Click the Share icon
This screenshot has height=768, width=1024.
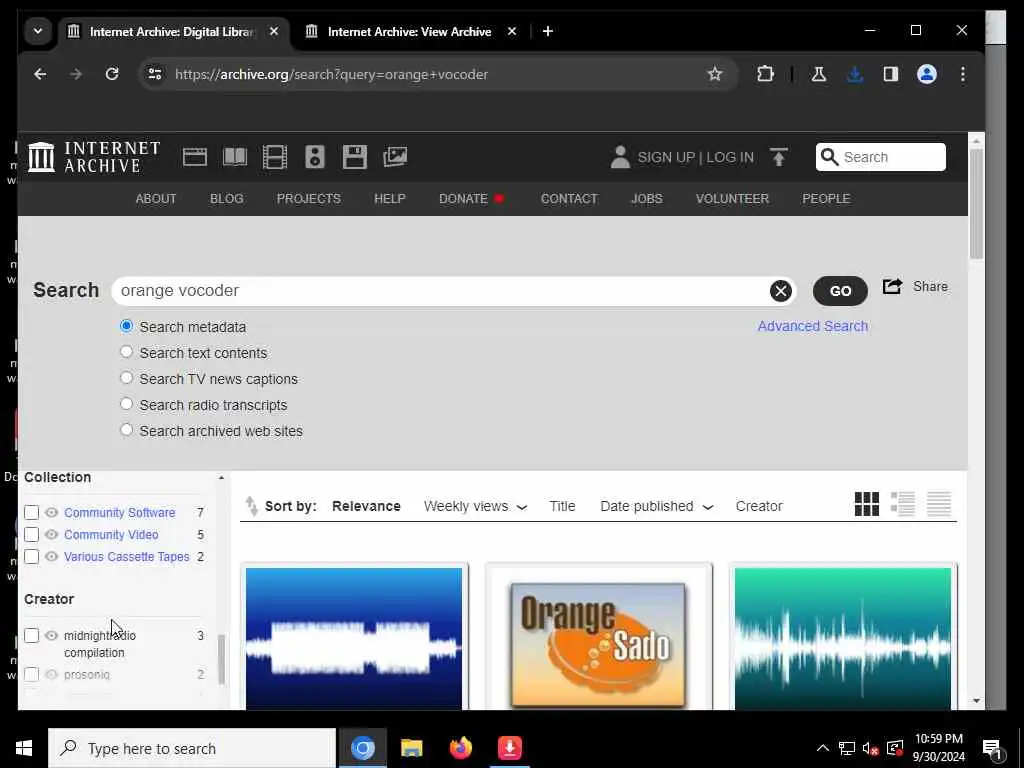coord(892,286)
